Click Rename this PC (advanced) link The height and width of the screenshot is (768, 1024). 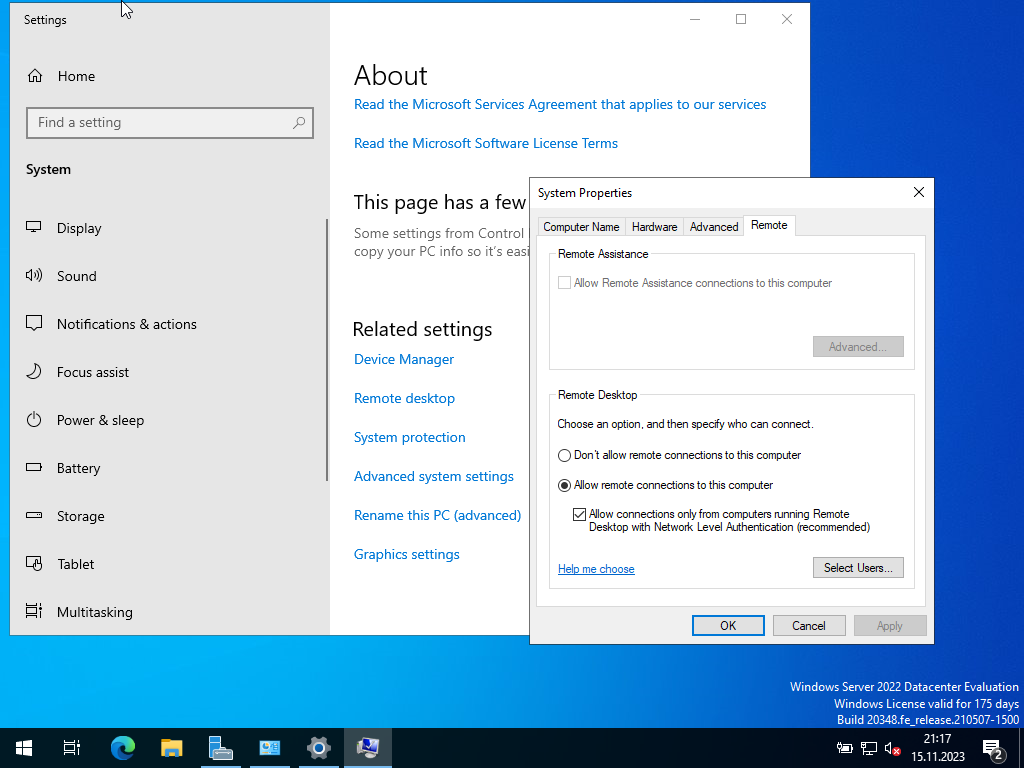[438, 515]
